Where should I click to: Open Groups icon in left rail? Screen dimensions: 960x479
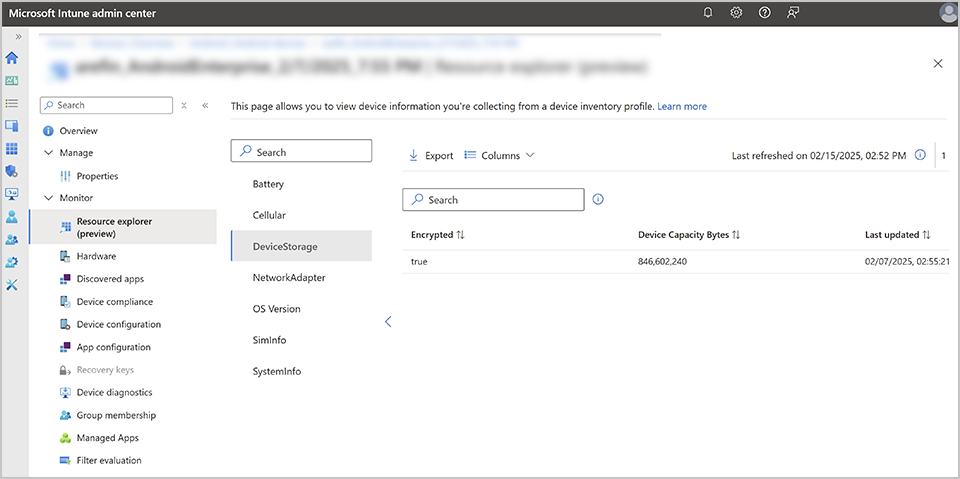(12, 240)
